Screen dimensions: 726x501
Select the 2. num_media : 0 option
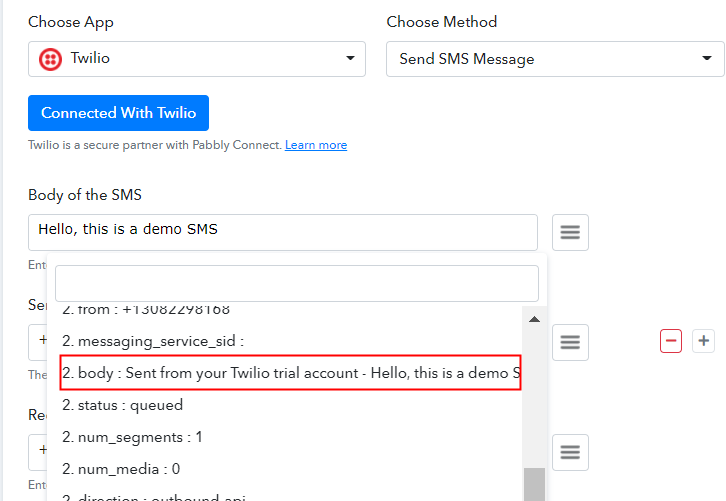point(291,469)
